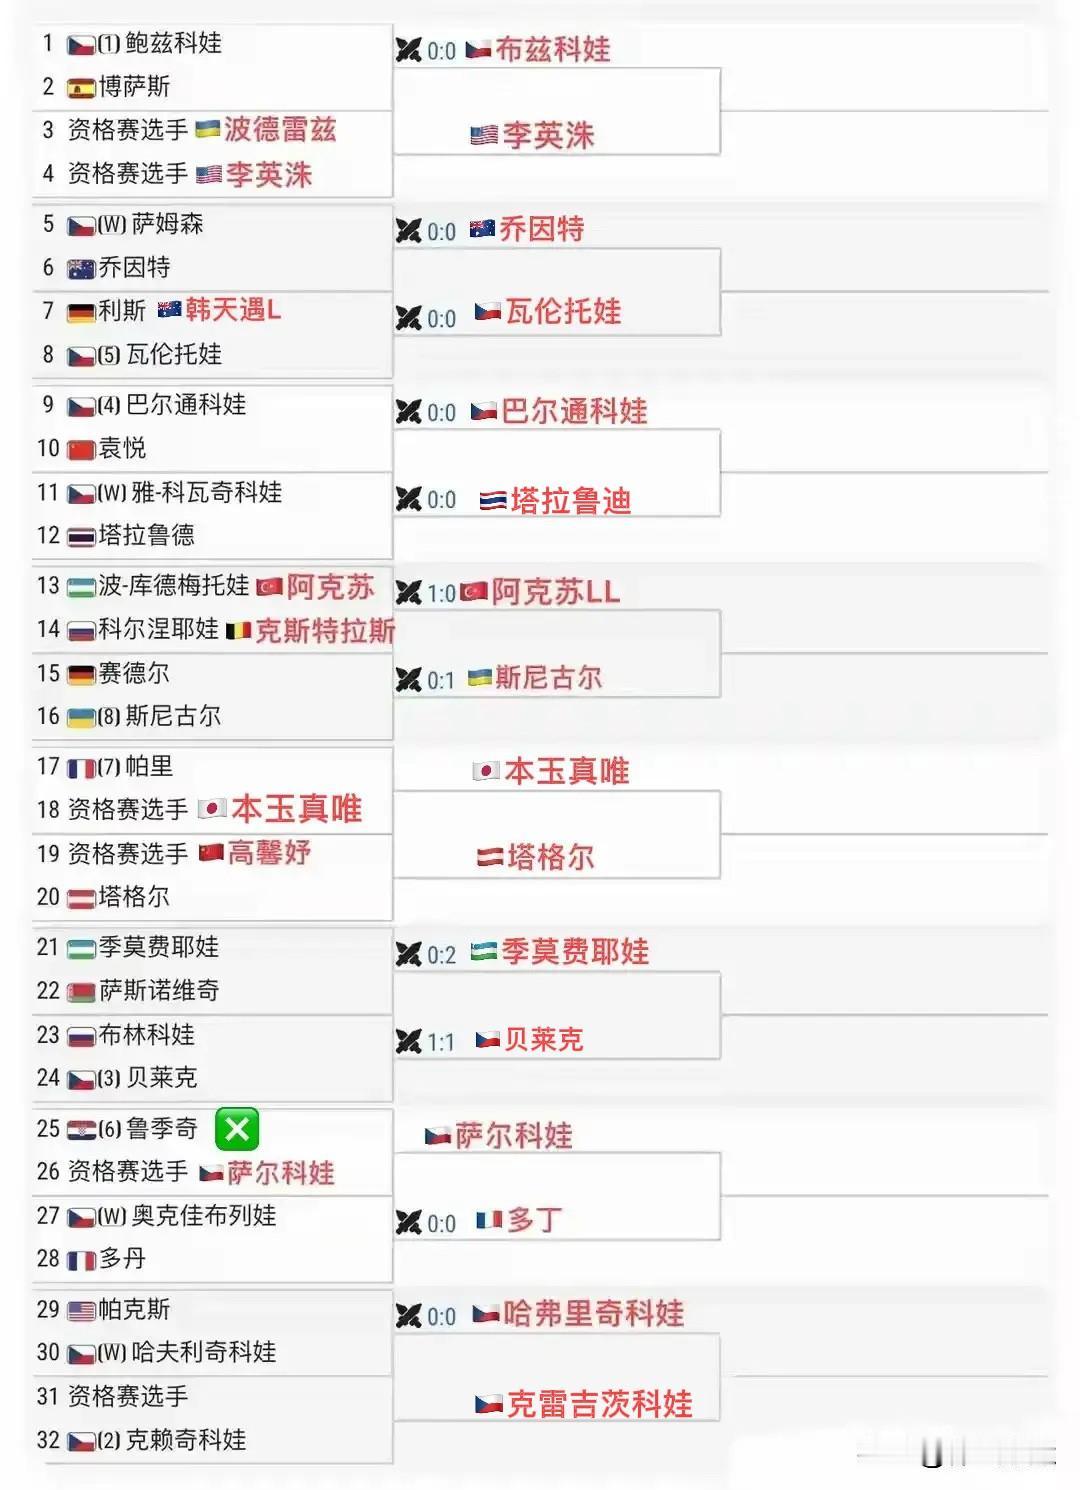The width and height of the screenshot is (1080, 1490).
Task: Click the head-to-head icon beside 斯尼古尔 0:1
Action: tap(408, 680)
